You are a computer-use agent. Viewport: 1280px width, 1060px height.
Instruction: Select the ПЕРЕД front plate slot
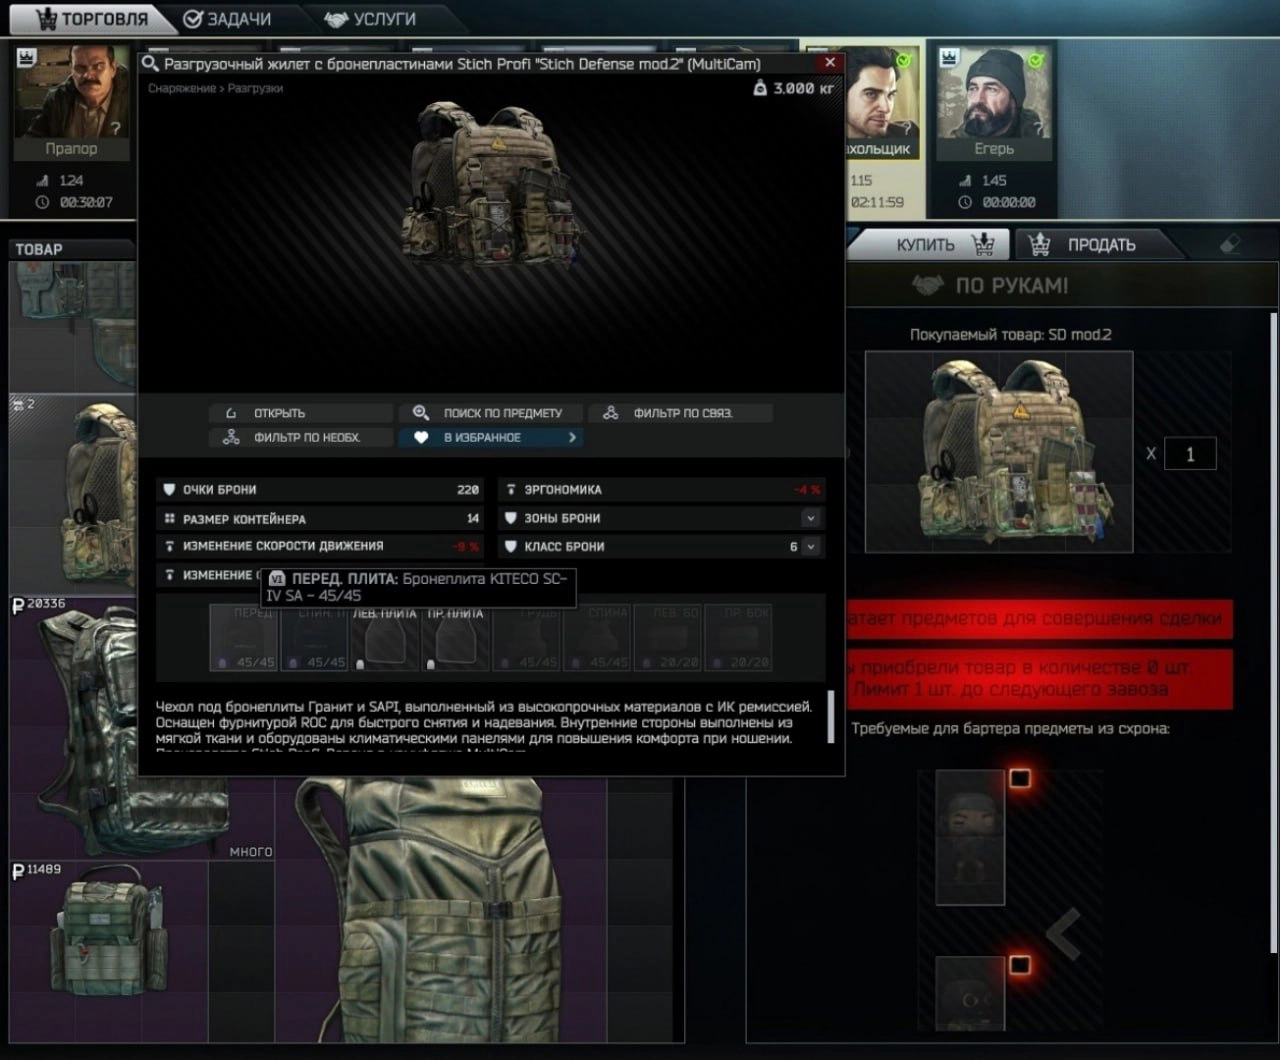pyautogui.click(x=243, y=637)
